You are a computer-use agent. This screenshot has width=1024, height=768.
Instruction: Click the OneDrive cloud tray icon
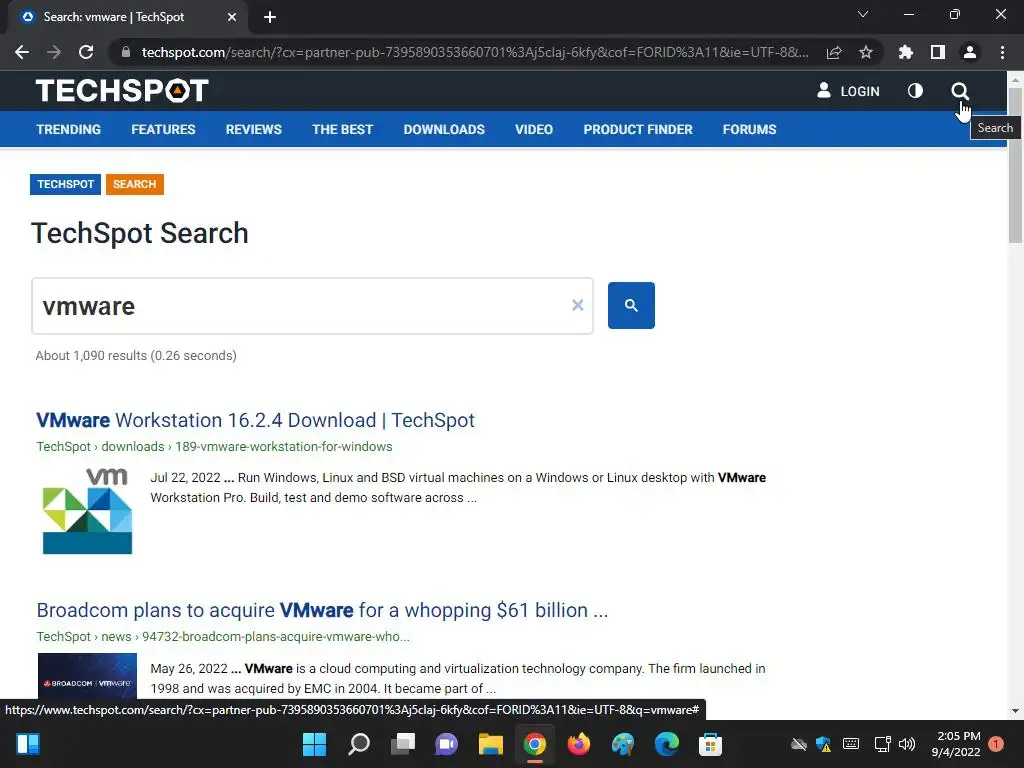click(x=799, y=744)
